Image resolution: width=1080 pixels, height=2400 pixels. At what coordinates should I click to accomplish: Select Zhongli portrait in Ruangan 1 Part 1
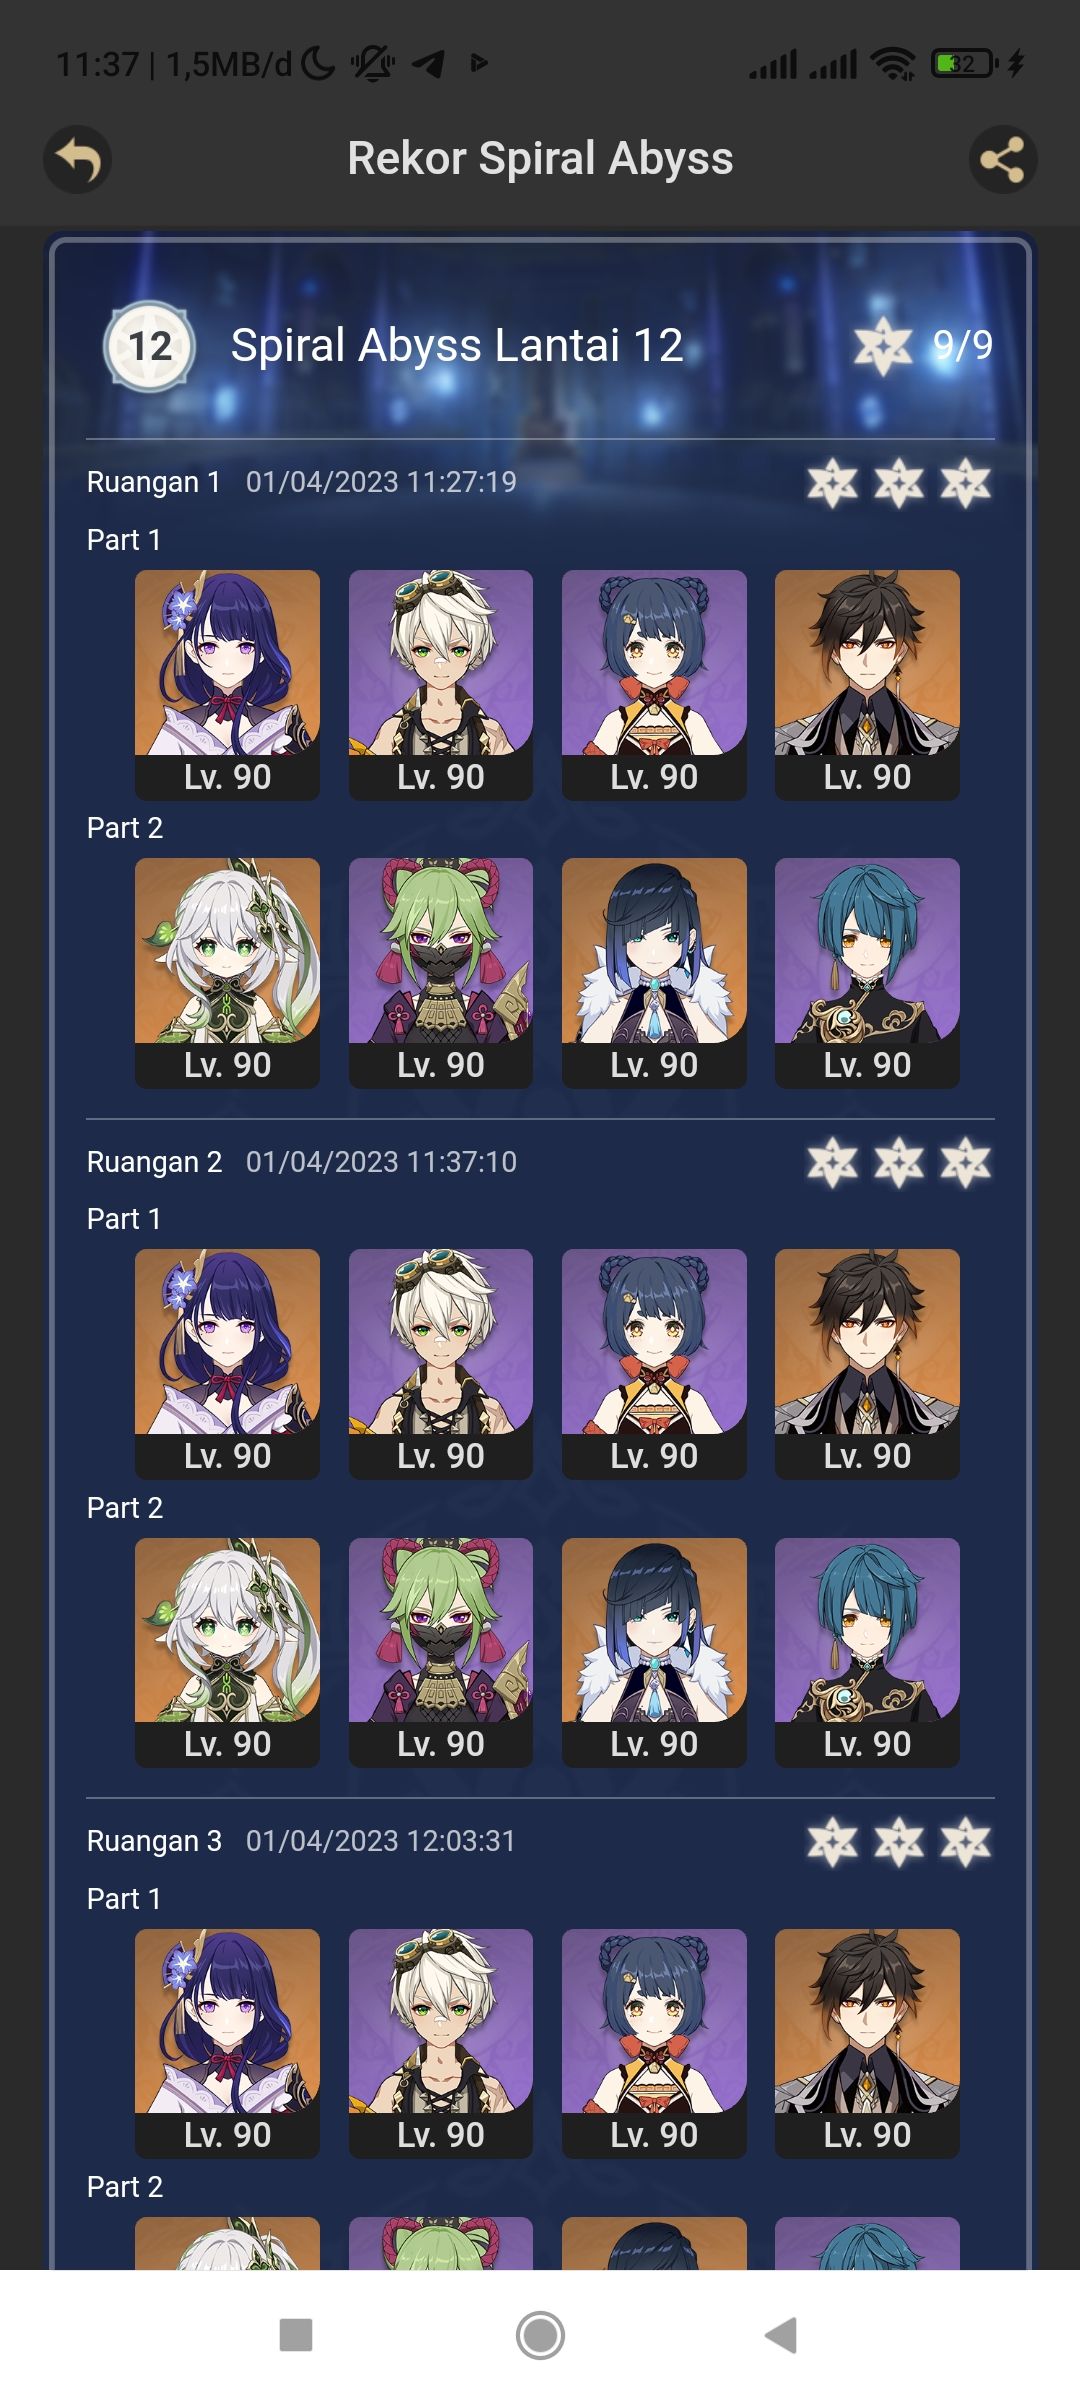point(867,685)
